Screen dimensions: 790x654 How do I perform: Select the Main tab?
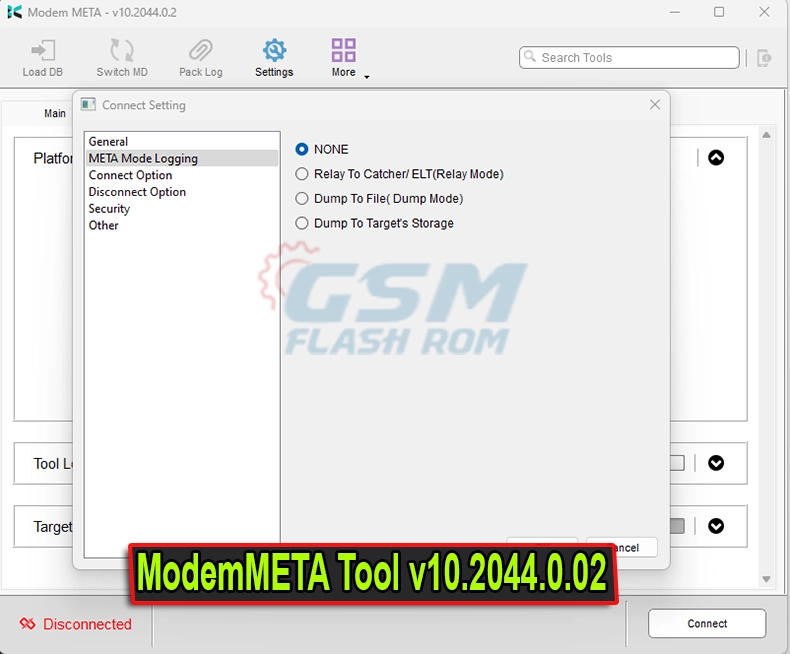pyautogui.click(x=54, y=113)
